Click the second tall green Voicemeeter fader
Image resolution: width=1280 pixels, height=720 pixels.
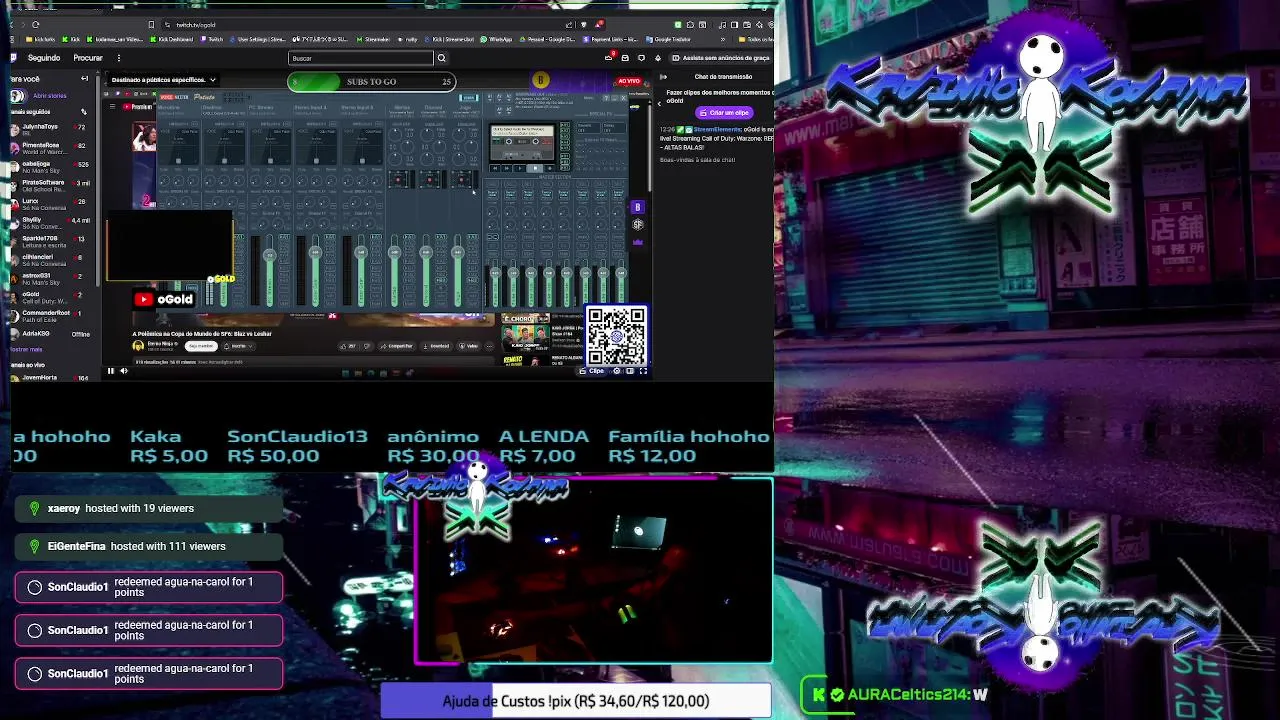pyautogui.click(x=315, y=270)
